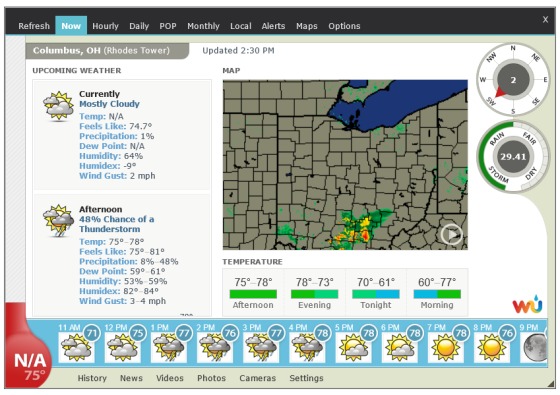The height and width of the screenshot is (395, 560).
Task: Open the Cameras link
Action: click(x=258, y=378)
